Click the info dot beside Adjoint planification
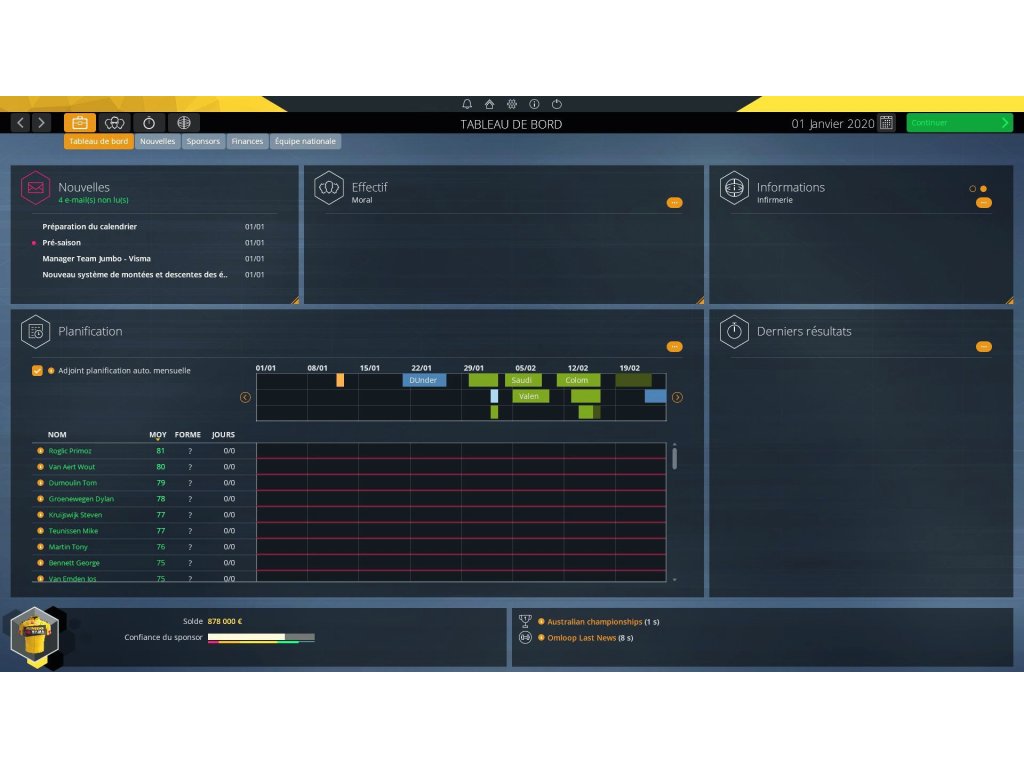This screenshot has height=768, width=1024. pos(51,370)
